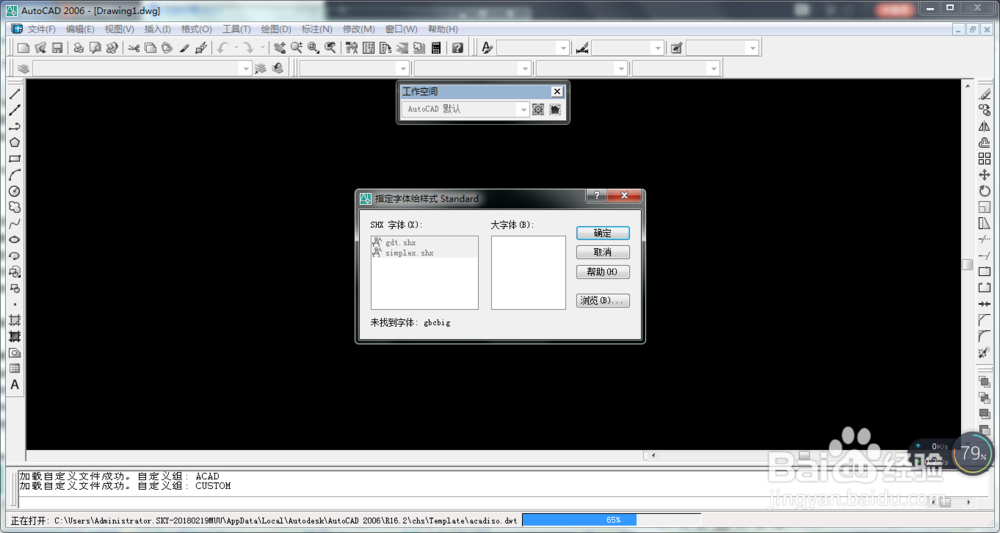Click the 65% loading progress bar
This screenshot has height=533, width=1000.
(x=611, y=520)
